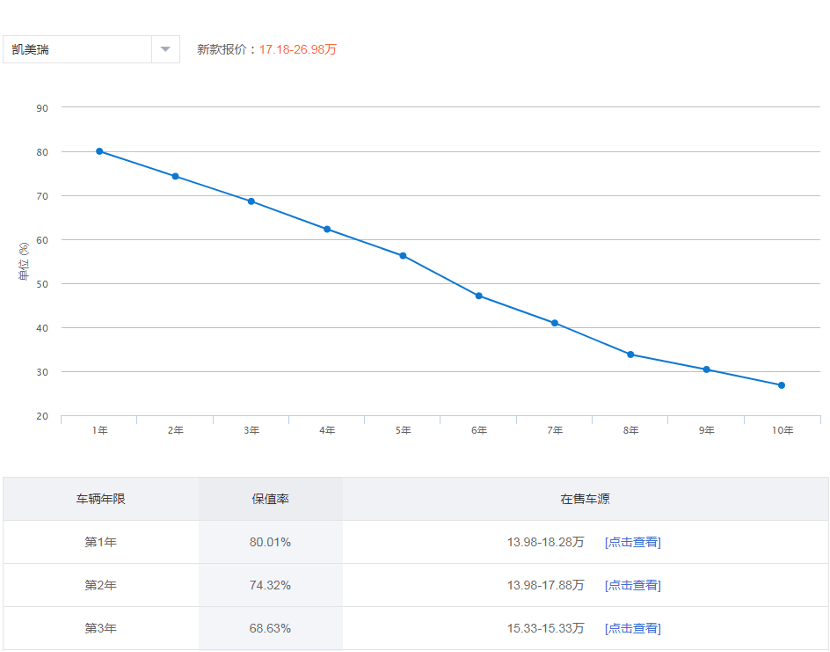The height and width of the screenshot is (652, 830).
Task: Select the 2年 data point on chart
Action: point(175,176)
